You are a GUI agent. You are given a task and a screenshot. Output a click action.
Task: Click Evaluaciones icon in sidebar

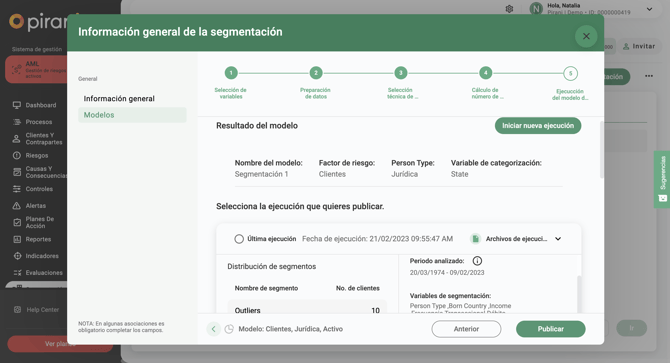click(17, 272)
